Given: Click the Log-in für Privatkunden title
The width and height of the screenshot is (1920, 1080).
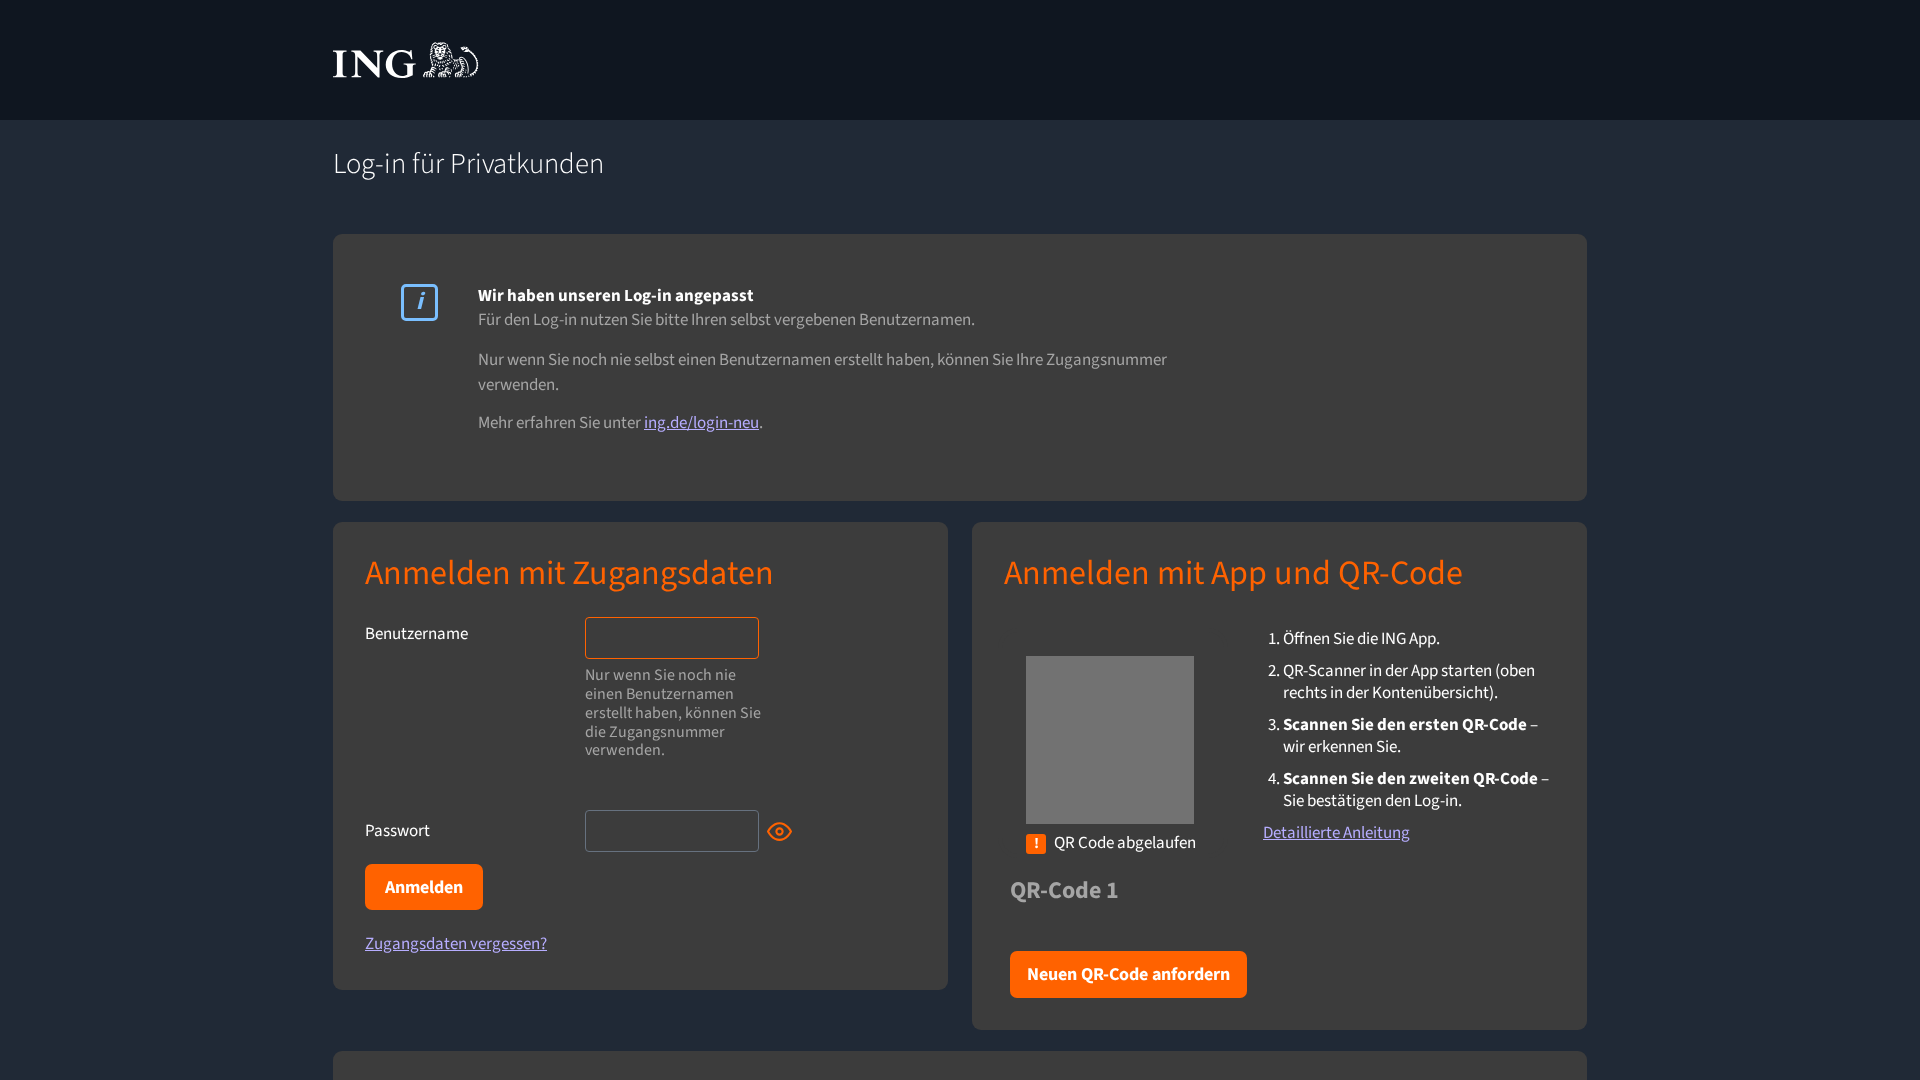Looking at the screenshot, I should [468, 164].
